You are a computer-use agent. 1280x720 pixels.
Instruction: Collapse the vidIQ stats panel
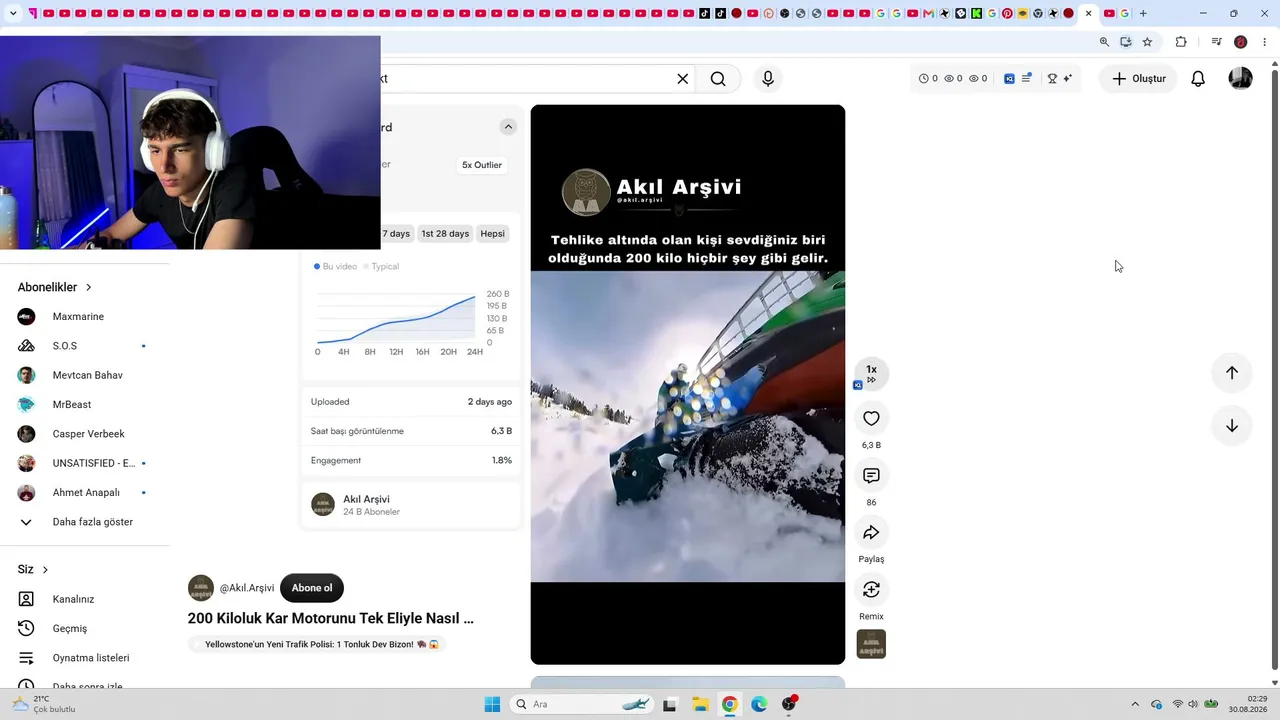[x=508, y=127]
